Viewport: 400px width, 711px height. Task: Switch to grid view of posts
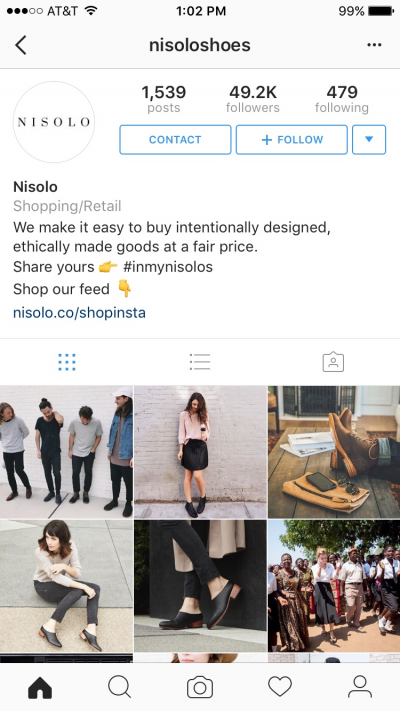coord(67,362)
